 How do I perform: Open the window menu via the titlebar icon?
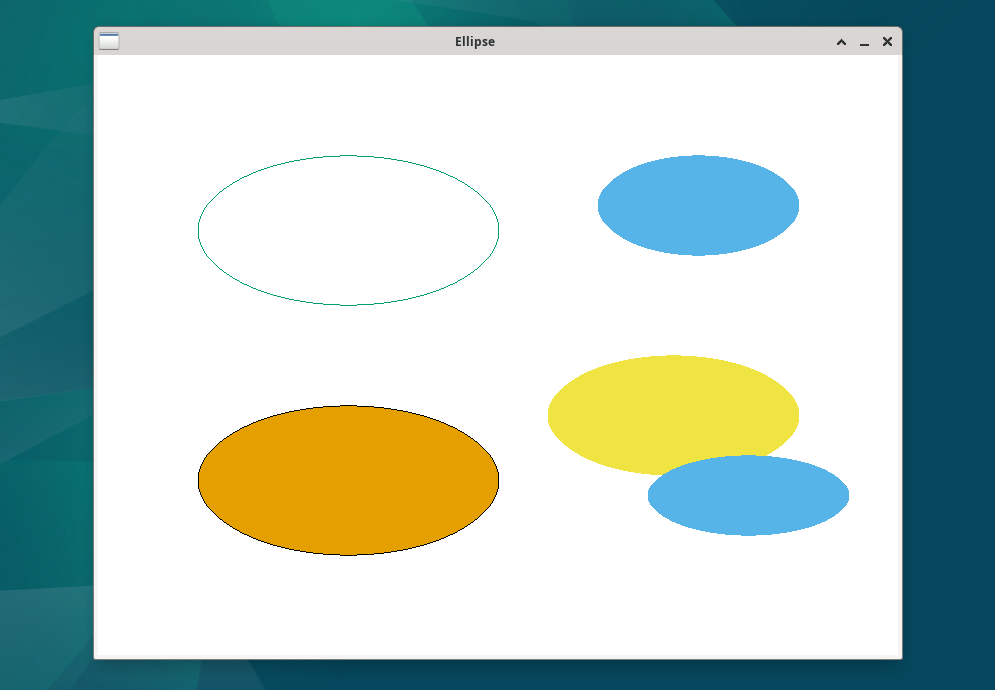(x=109, y=41)
